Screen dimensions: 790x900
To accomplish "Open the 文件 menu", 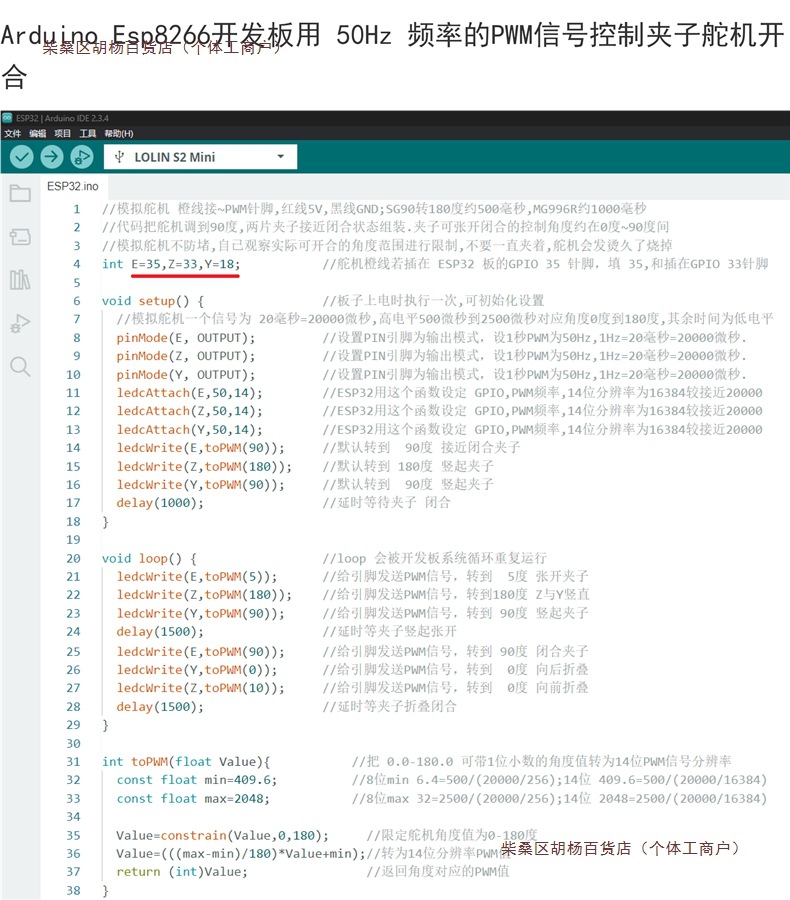I will point(13,134).
